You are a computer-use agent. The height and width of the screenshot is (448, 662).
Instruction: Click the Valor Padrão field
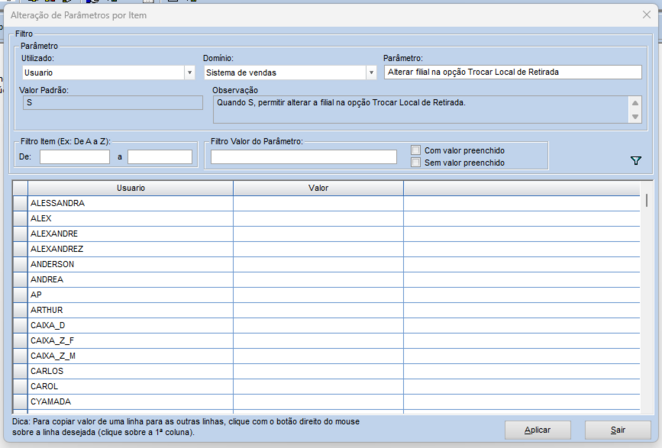click(x=113, y=103)
